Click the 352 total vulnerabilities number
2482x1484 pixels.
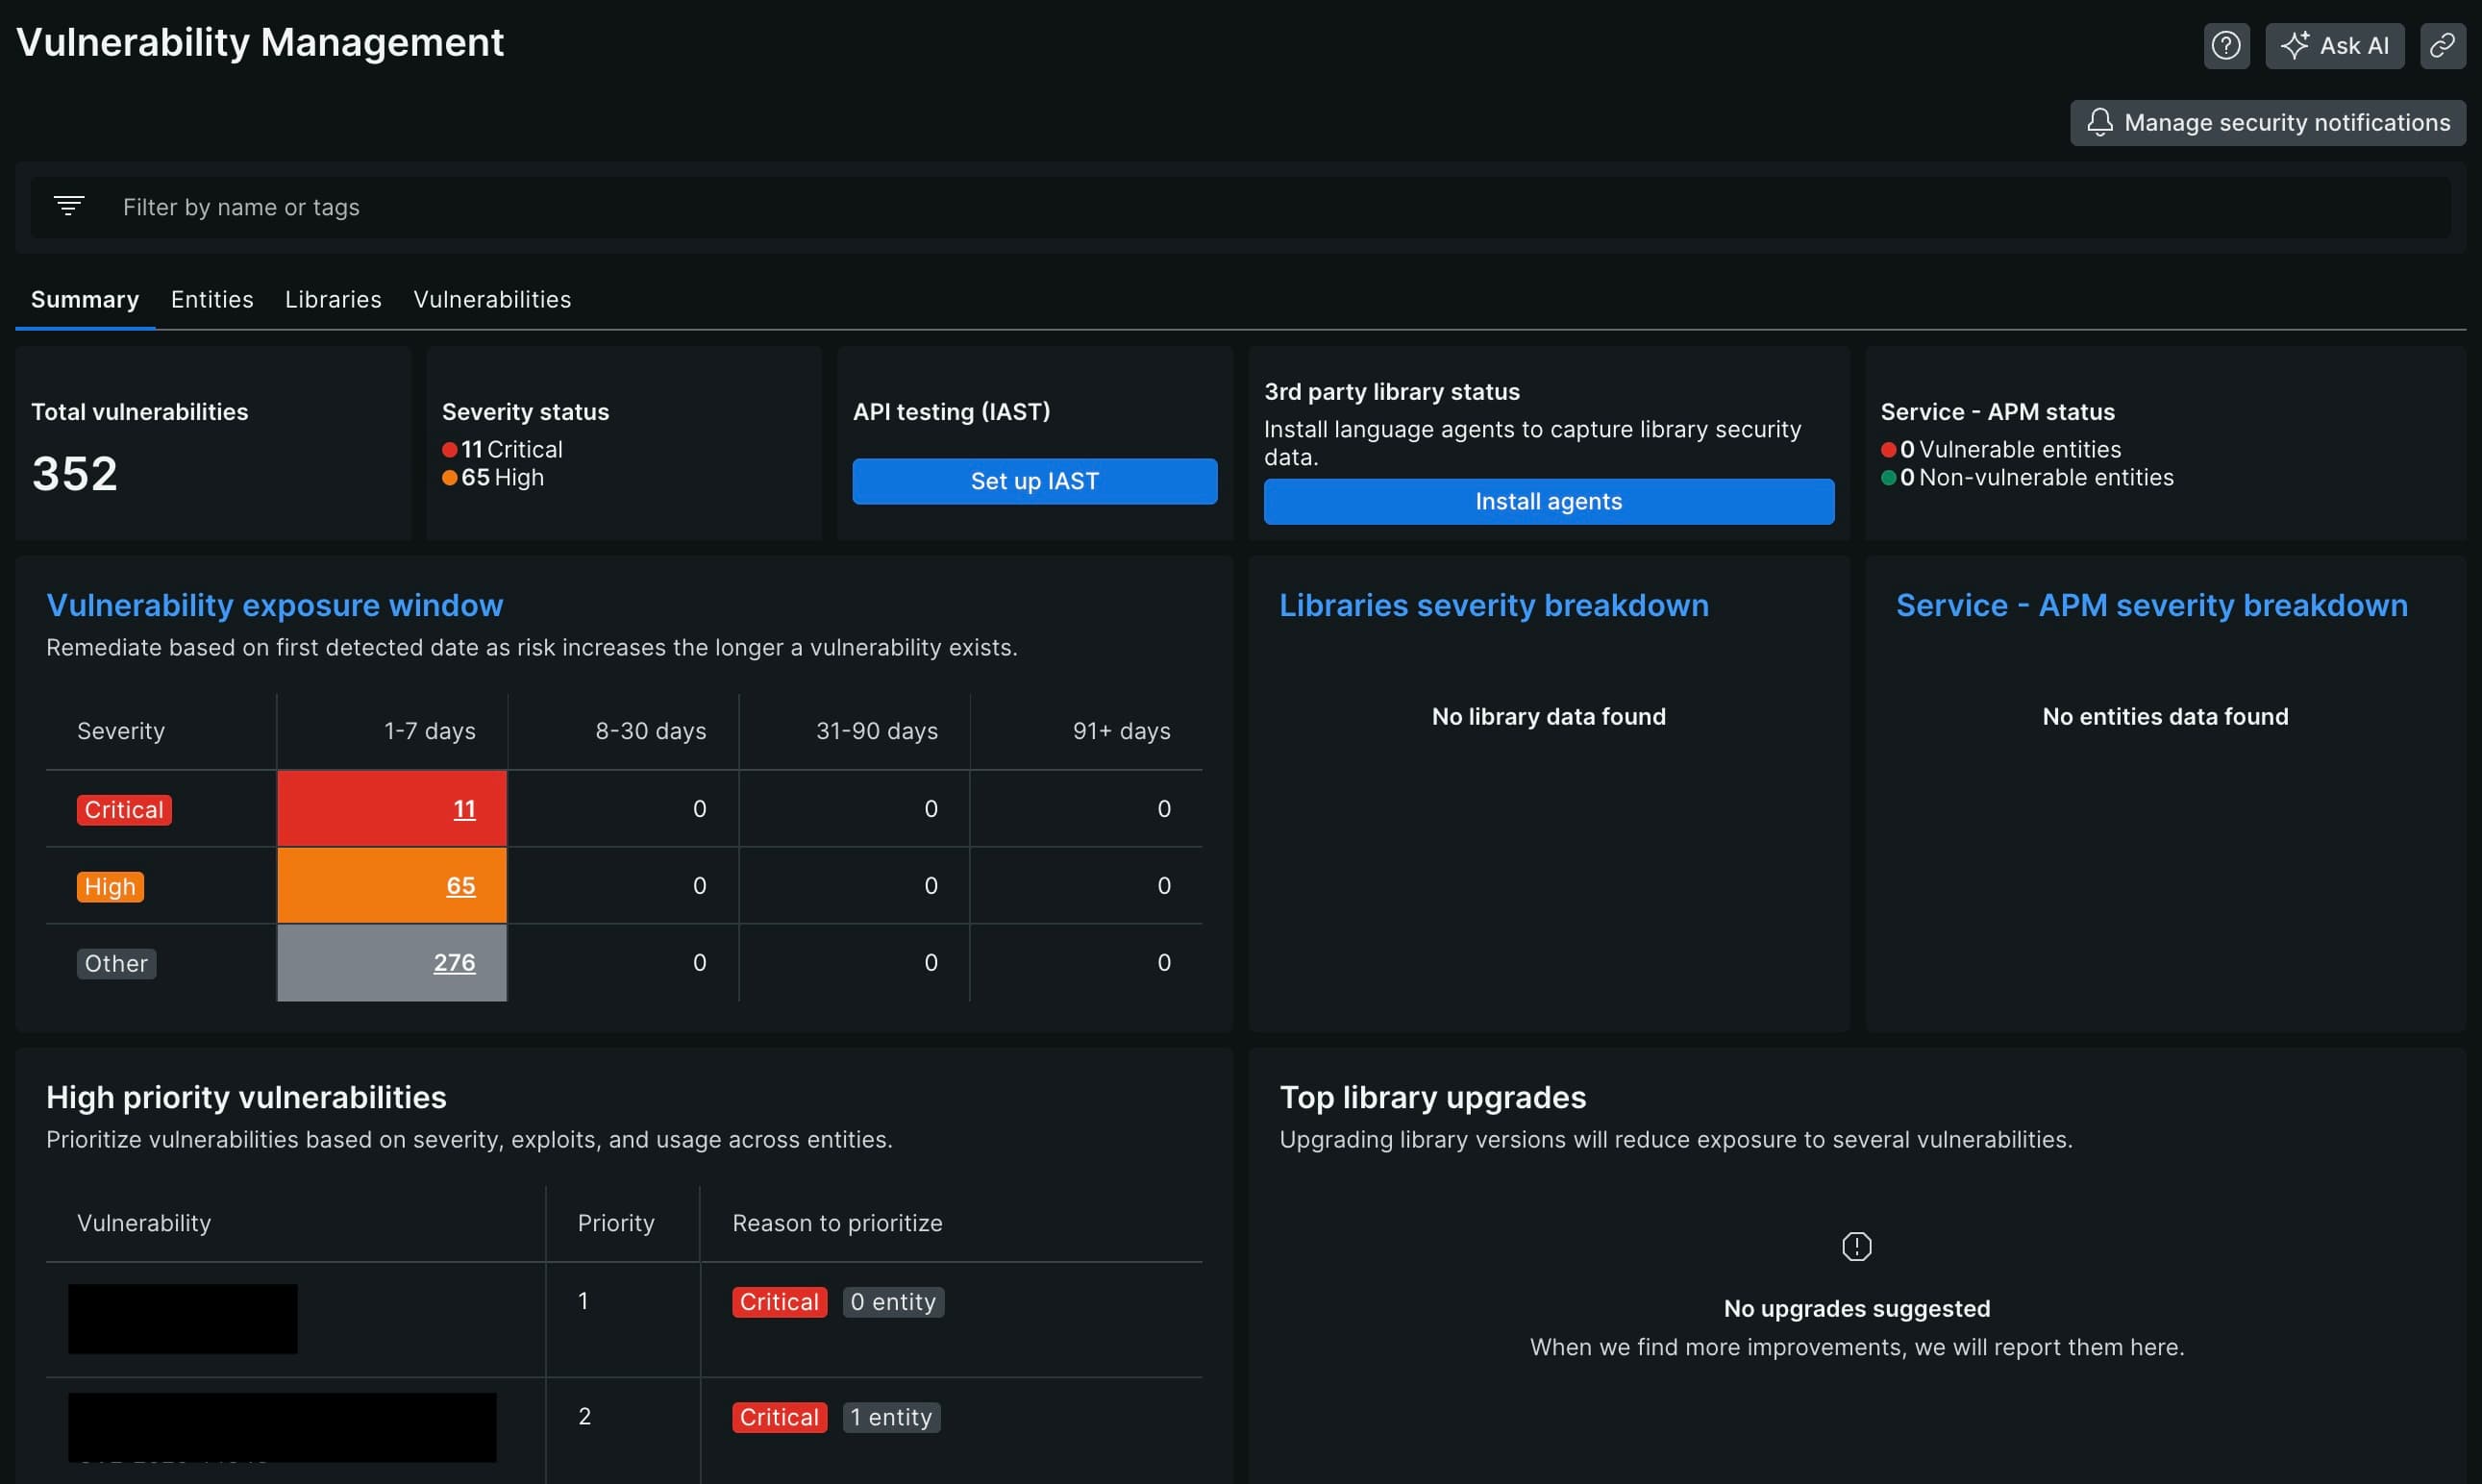75,473
